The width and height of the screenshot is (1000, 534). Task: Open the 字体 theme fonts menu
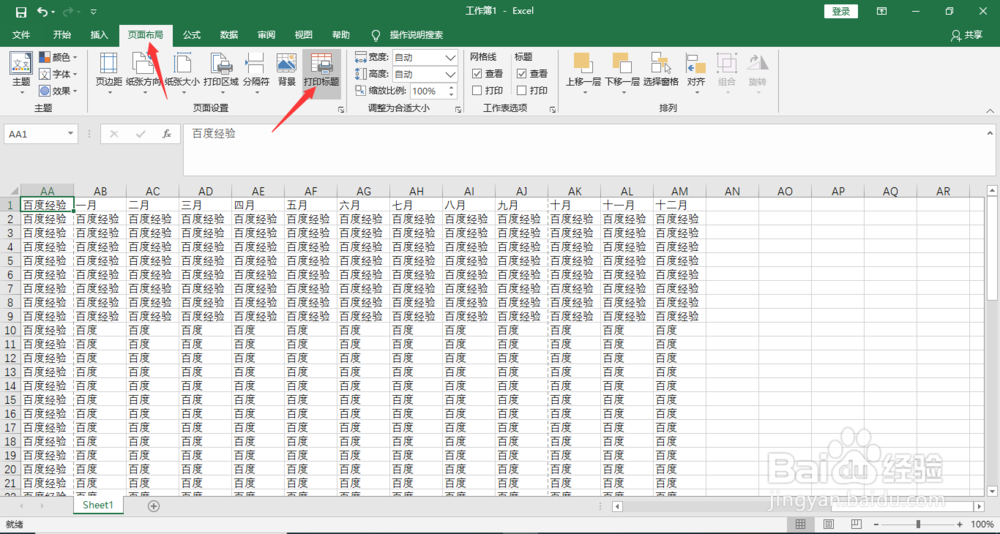(58, 74)
